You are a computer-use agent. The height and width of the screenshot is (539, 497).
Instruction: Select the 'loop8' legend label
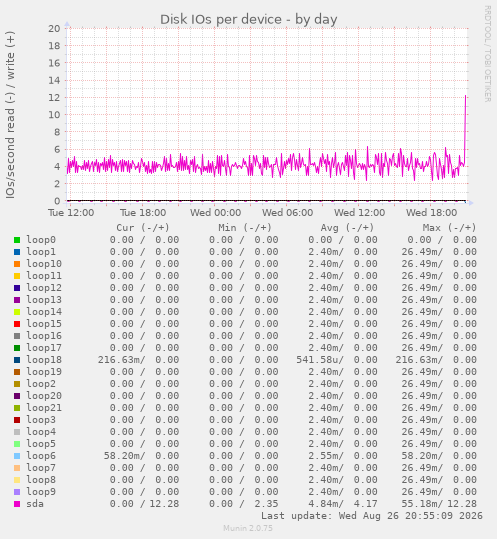coord(41,480)
